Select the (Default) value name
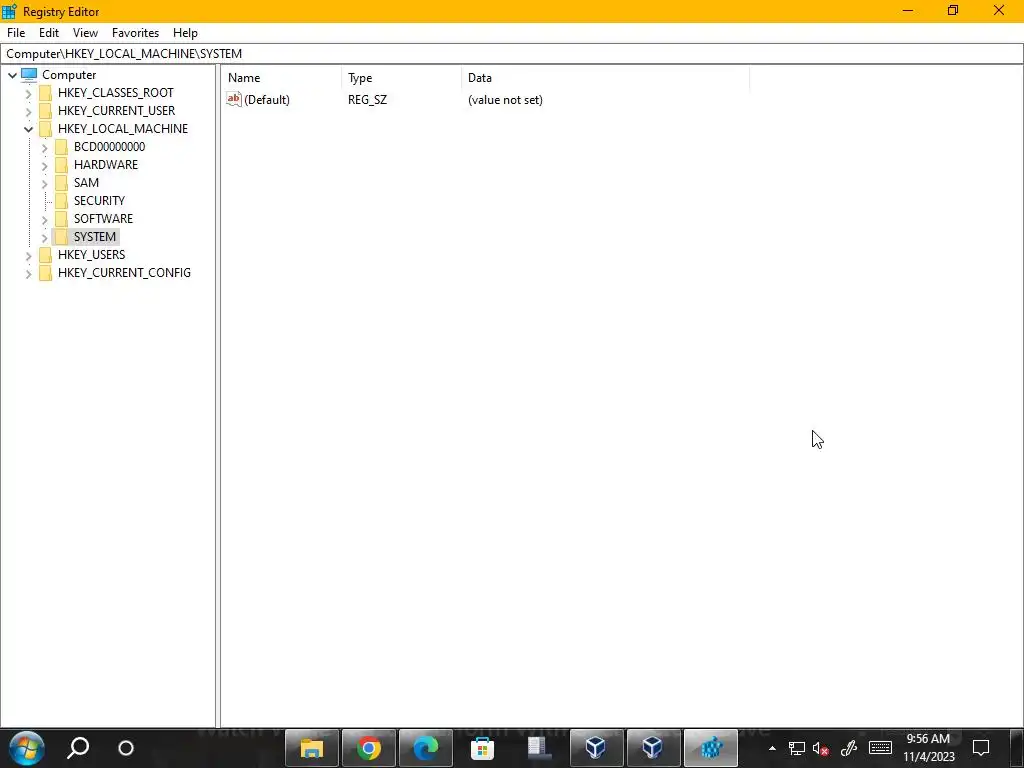Screen dimensions: 1024x768 click(266, 100)
